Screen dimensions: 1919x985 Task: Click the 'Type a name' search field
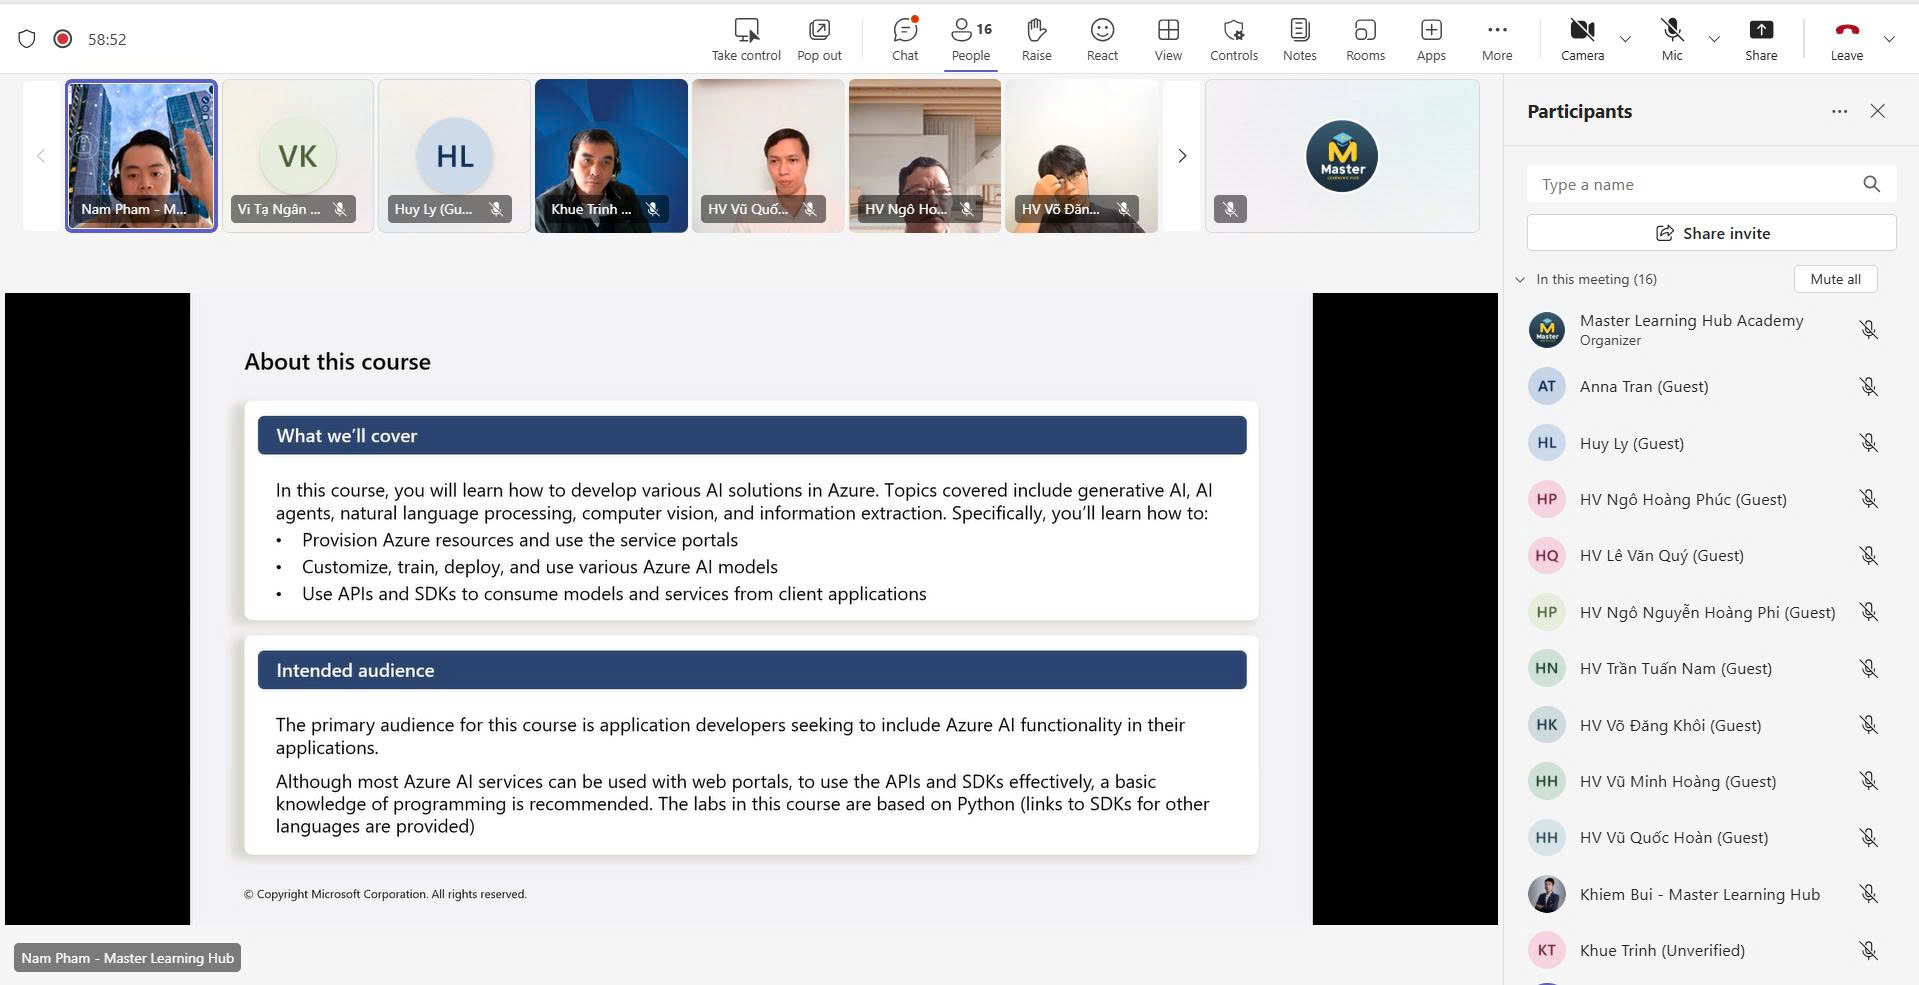[1695, 185]
